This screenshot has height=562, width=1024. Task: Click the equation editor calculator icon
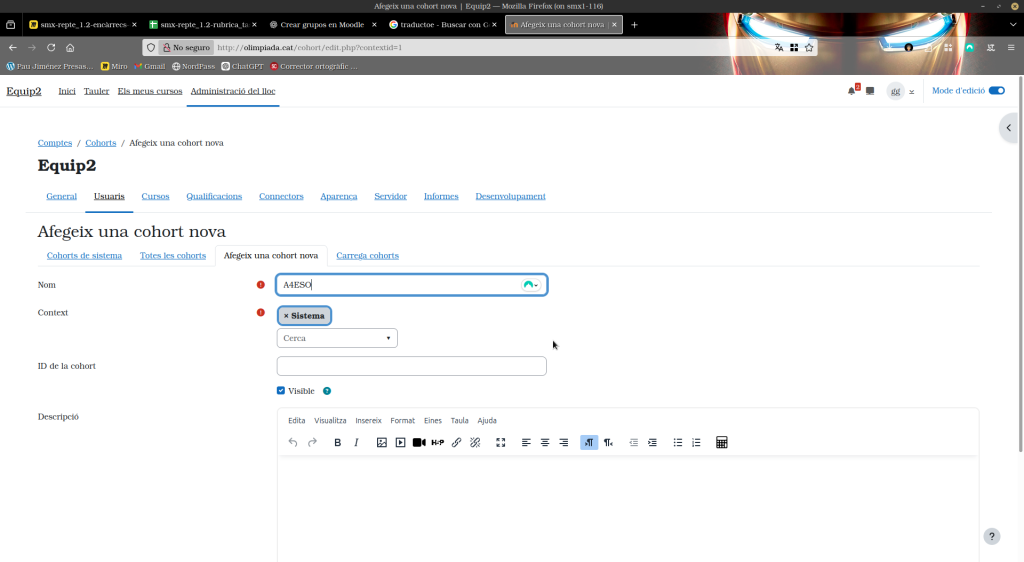pyautogui.click(x=722, y=442)
